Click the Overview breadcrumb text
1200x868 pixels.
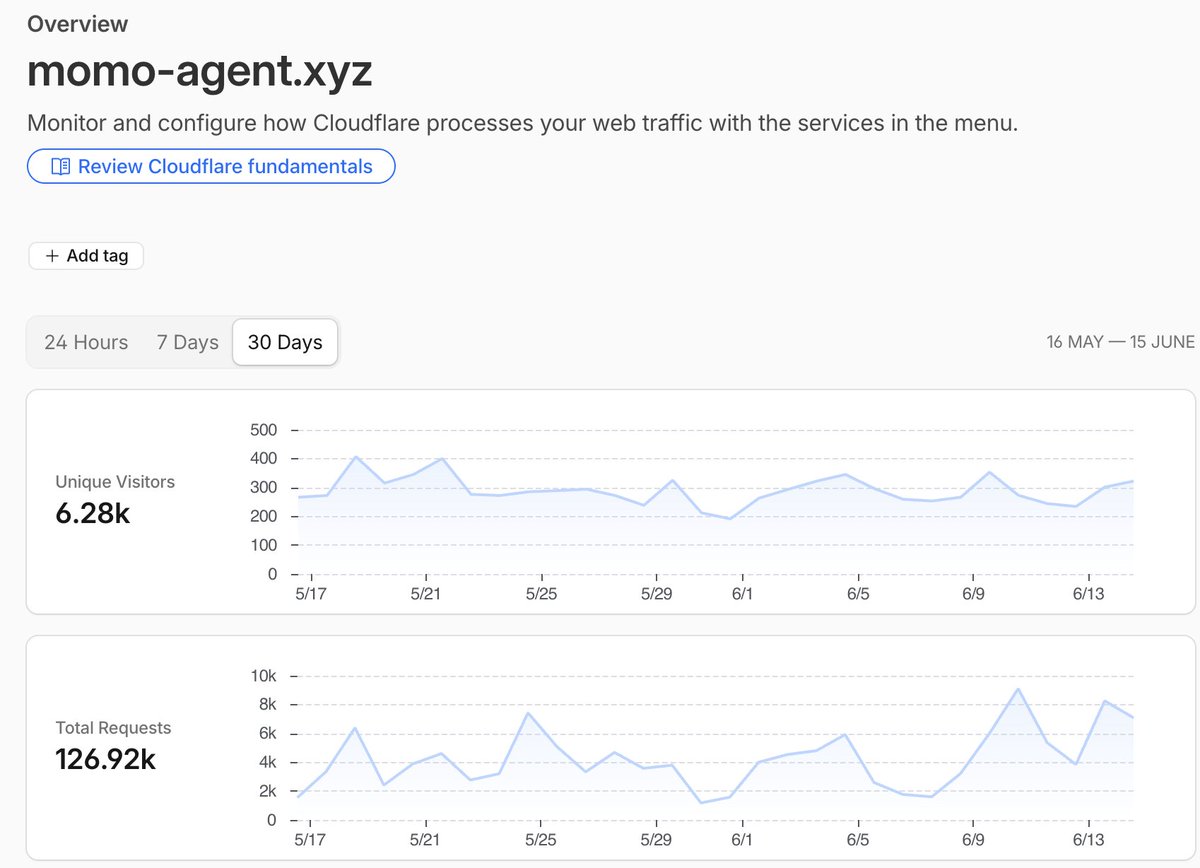[78, 24]
